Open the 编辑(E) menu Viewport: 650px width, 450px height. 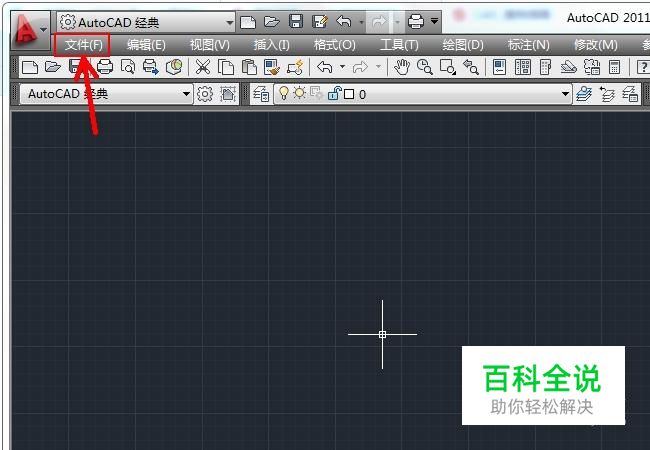[x=146, y=45]
